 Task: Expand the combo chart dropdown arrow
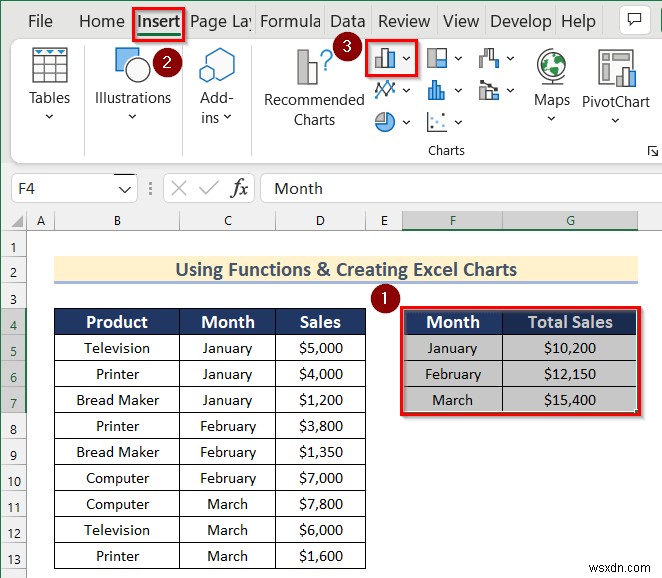(x=510, y=90)
